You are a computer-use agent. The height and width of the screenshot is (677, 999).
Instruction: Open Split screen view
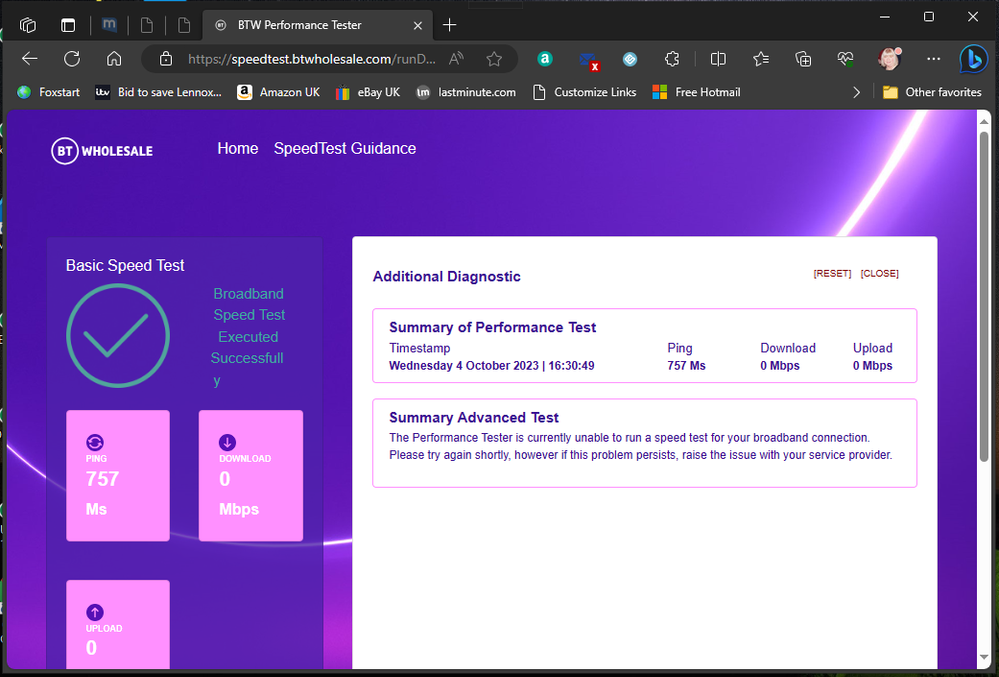tap(718, 60)
